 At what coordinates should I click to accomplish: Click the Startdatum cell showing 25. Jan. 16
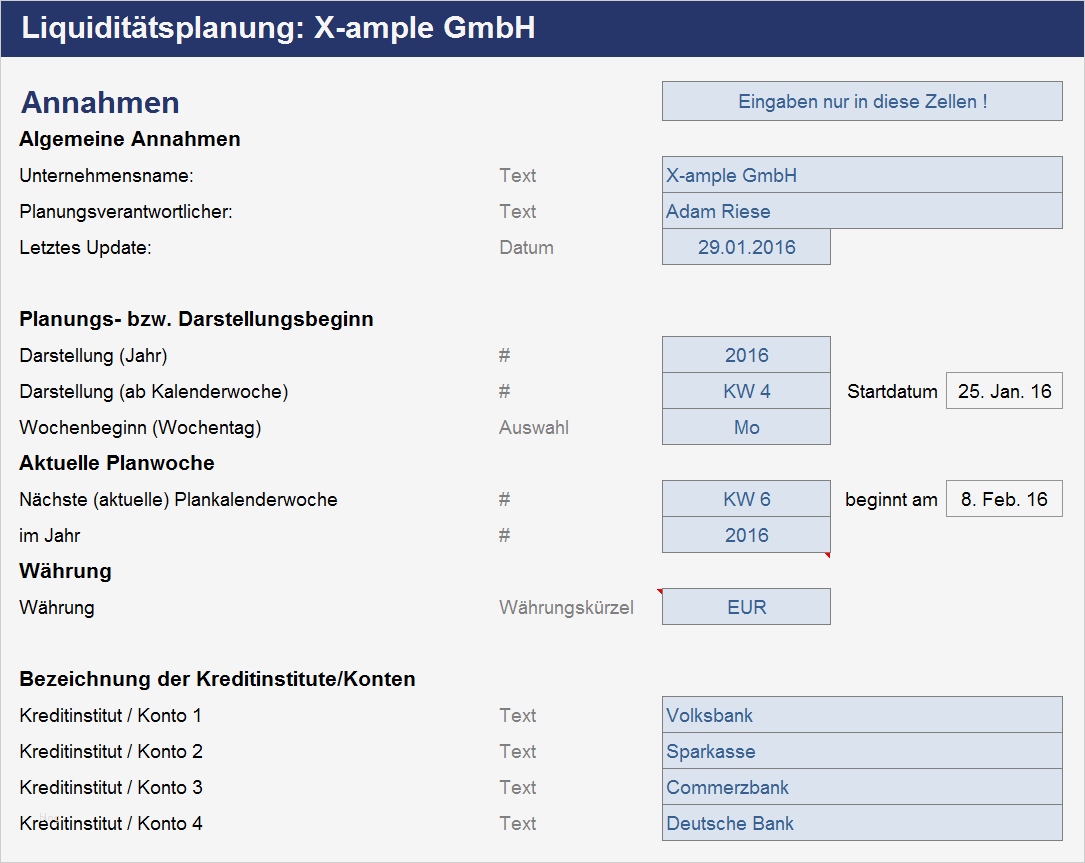(x=1004, y=391)
